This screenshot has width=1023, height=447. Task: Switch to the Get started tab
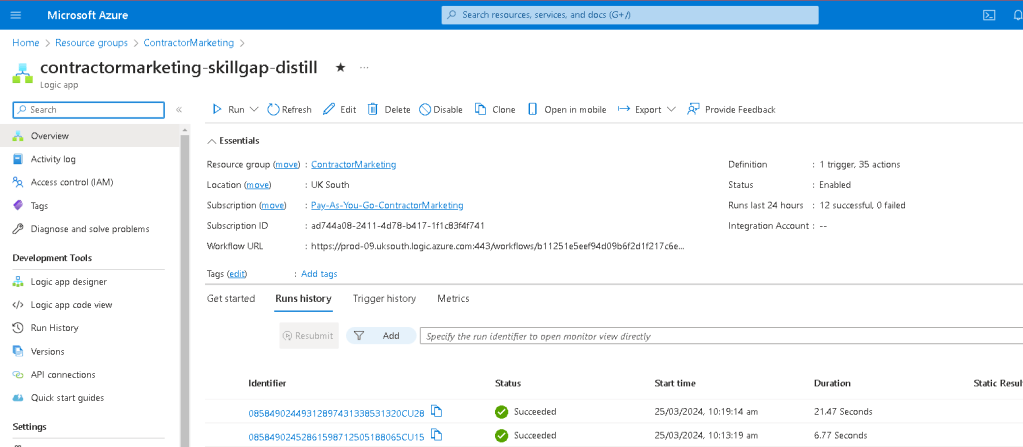tap(231, 299)
